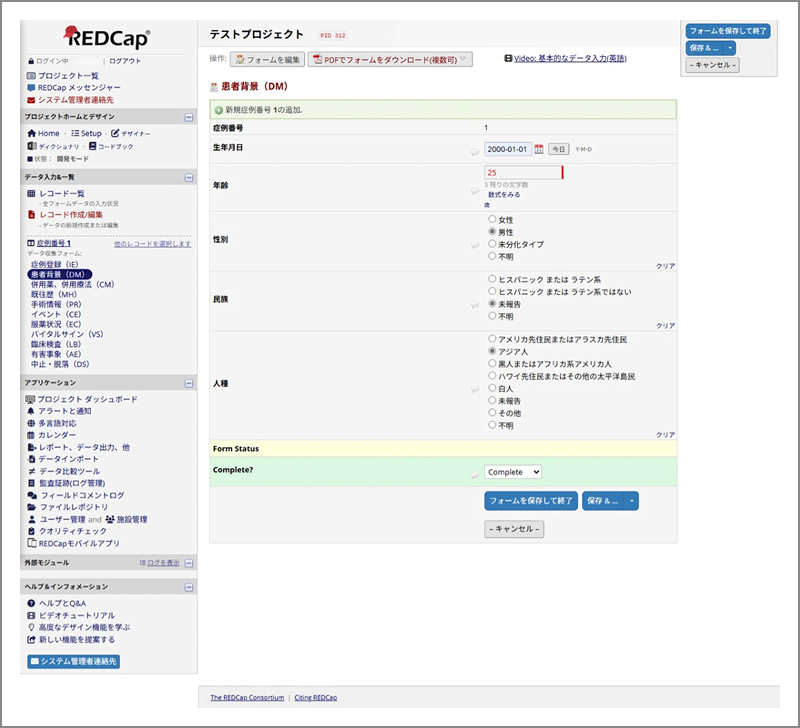The height and width of the screenshot is (728, 800).
Task: Open the バイタルサイン（VS） form
Action: click(67, 334)
